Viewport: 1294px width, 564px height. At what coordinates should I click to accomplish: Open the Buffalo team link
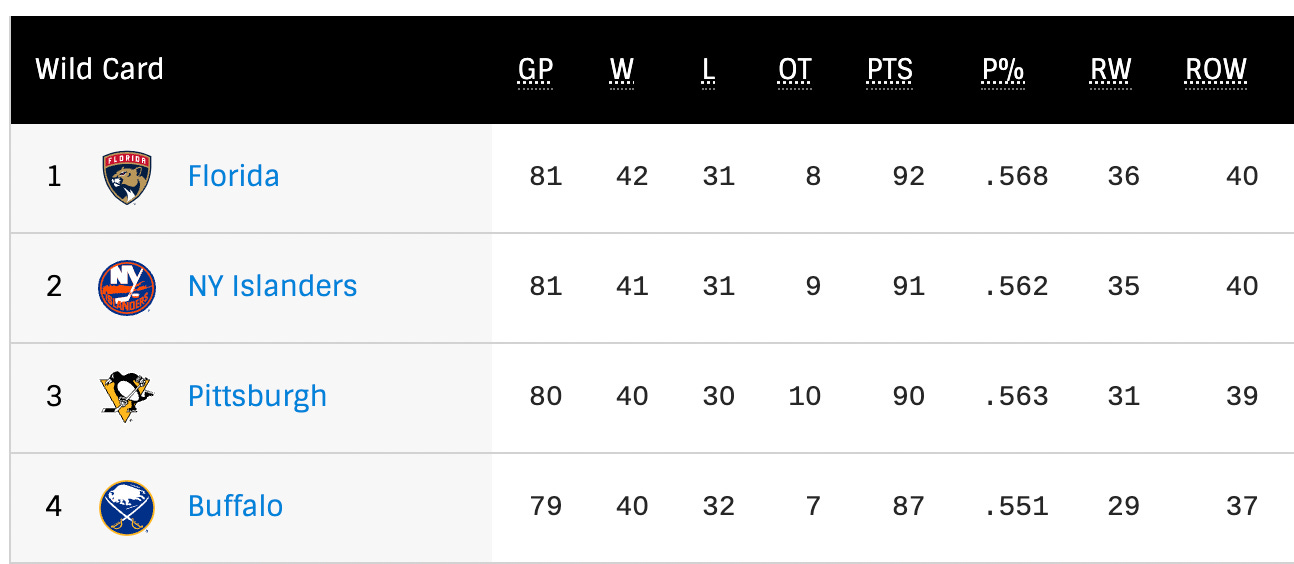(235, 506)
